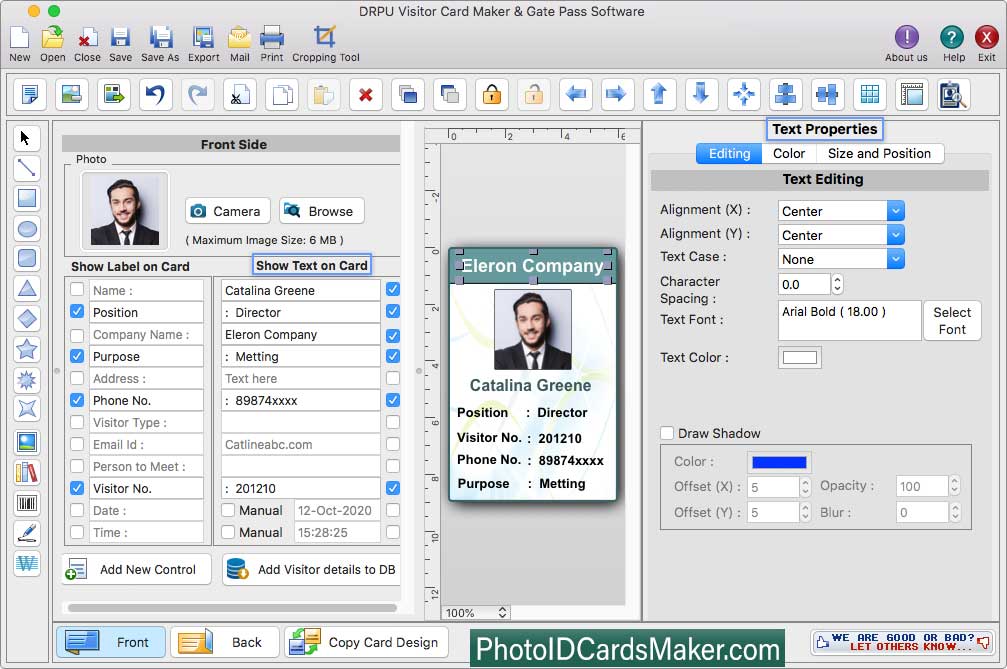Click the Mail icon

pos(240,37)
